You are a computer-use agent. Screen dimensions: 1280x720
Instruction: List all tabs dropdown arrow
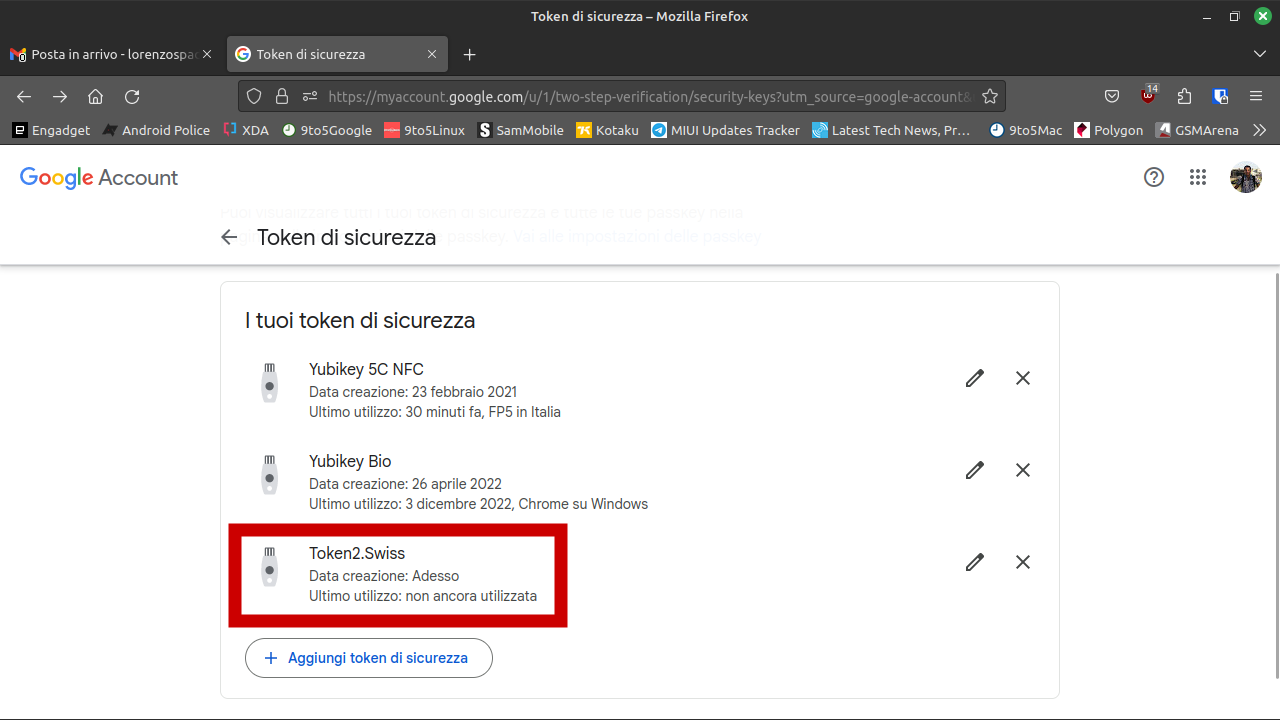tap(1259, 54)
